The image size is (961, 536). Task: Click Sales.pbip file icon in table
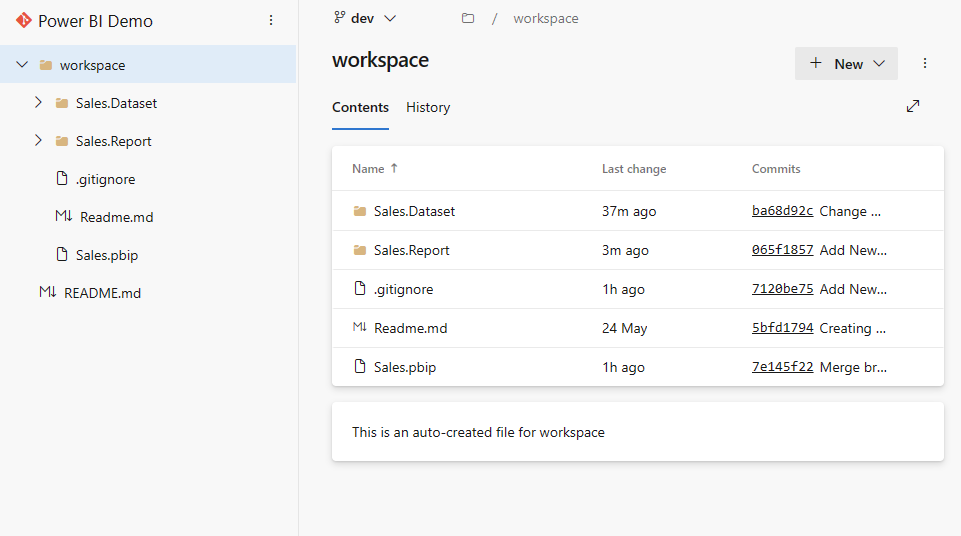(x=360, y=366)
